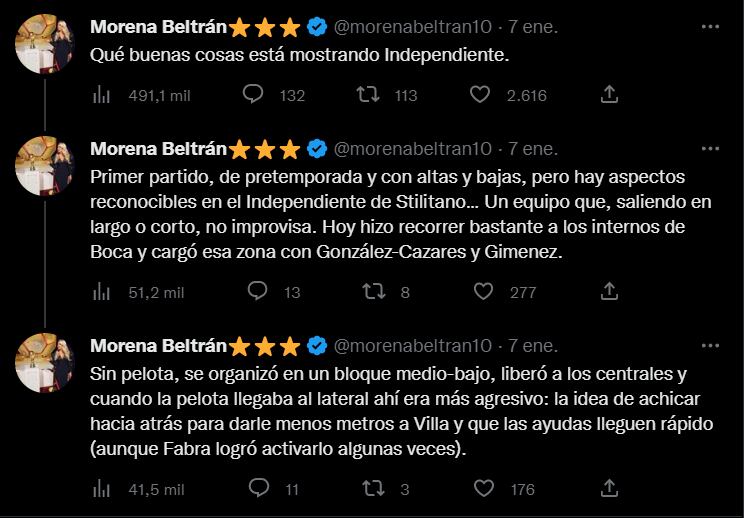Reply to the first tweet about Independiente
This screenshot has height=518, width=744.
tap(254, 95)
